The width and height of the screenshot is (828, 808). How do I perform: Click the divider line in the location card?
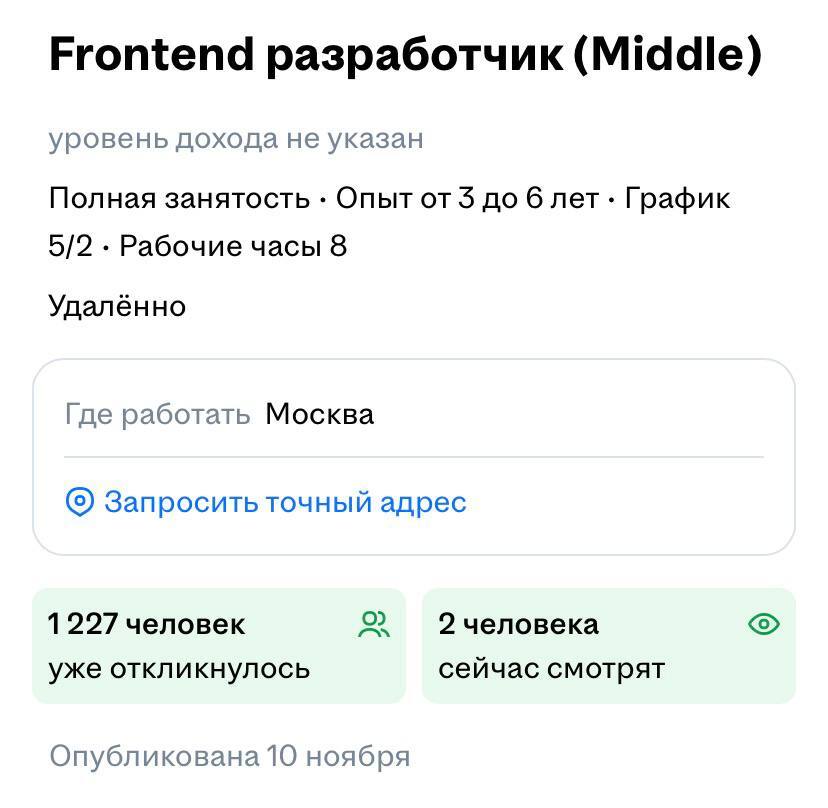[414, 457]
